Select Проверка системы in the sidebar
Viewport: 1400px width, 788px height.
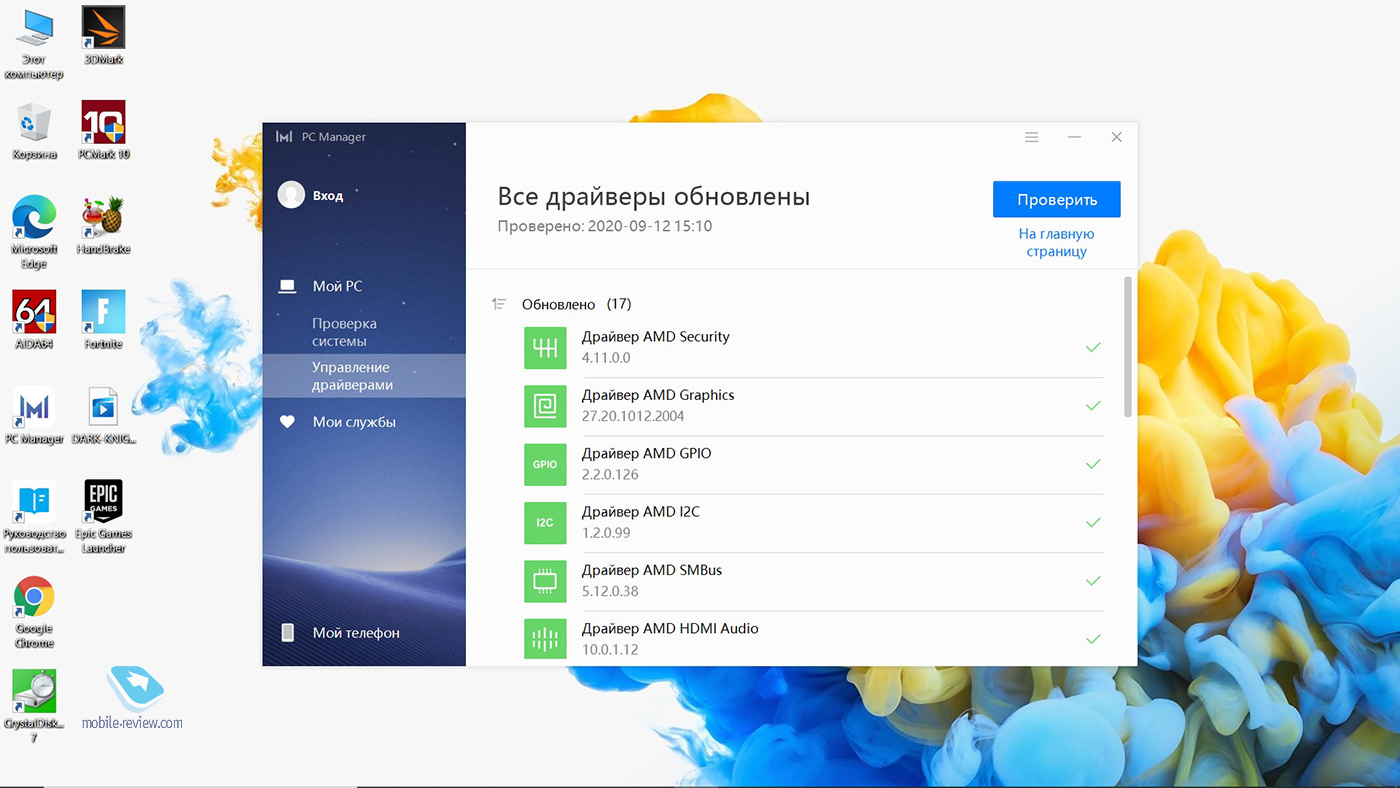[344, 332]
